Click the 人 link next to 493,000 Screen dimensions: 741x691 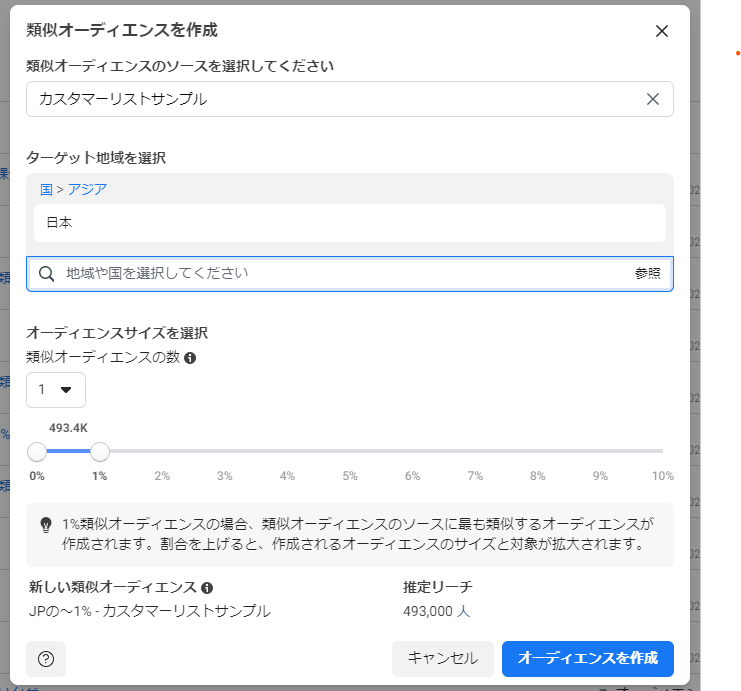(x=463, y=611)
